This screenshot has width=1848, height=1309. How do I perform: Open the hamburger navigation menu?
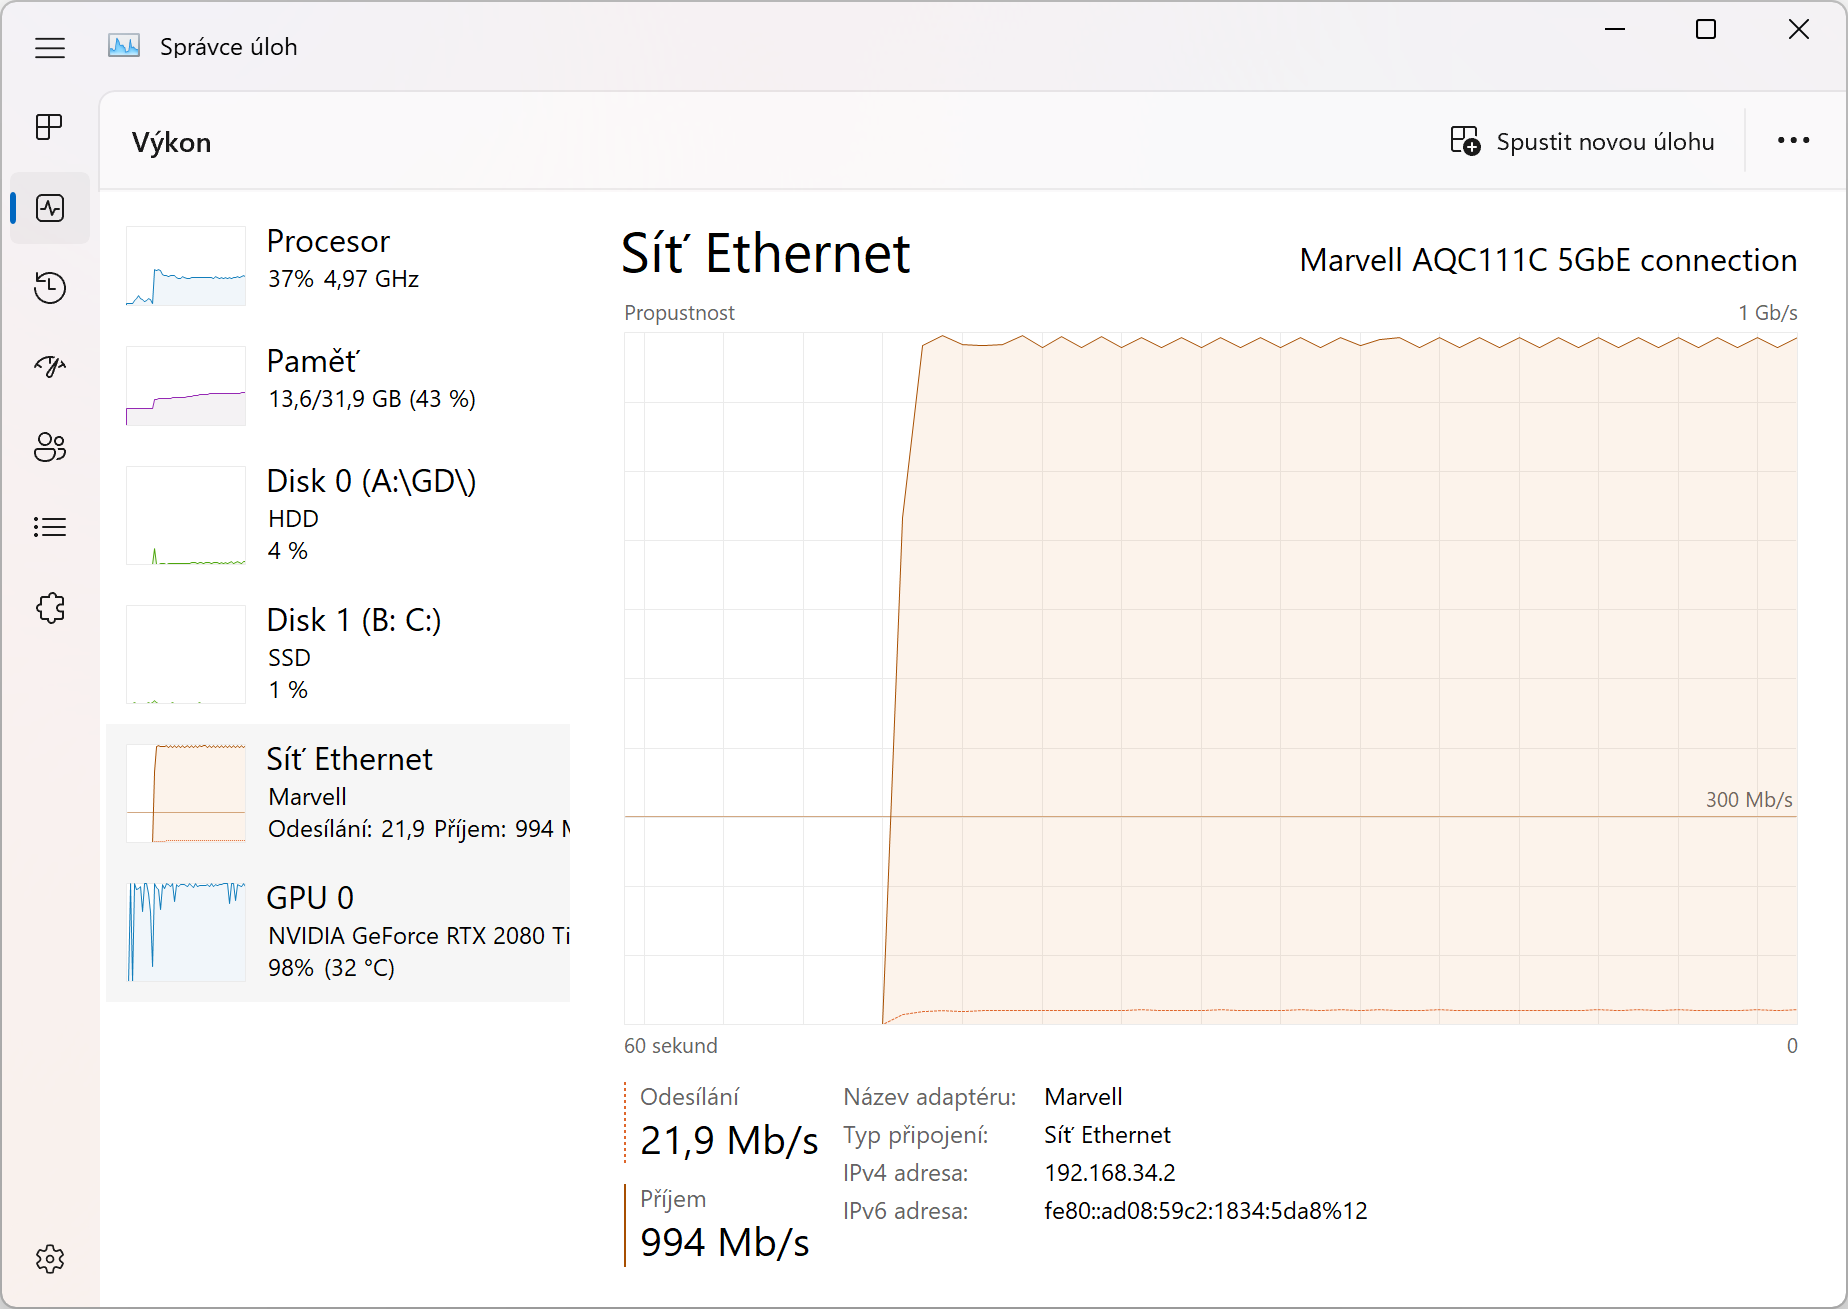tap(50, 48)
